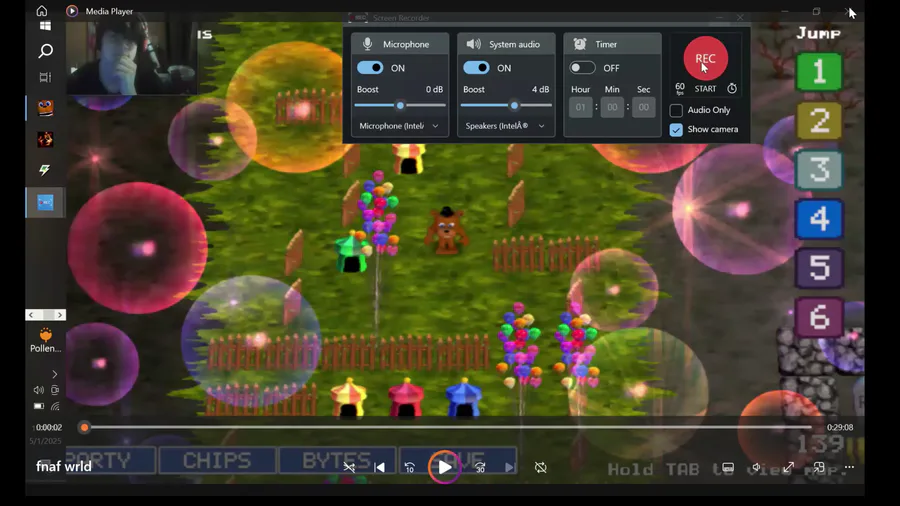
Task: Open the BYTES menu in the game
Action: (x=337, y=460)
